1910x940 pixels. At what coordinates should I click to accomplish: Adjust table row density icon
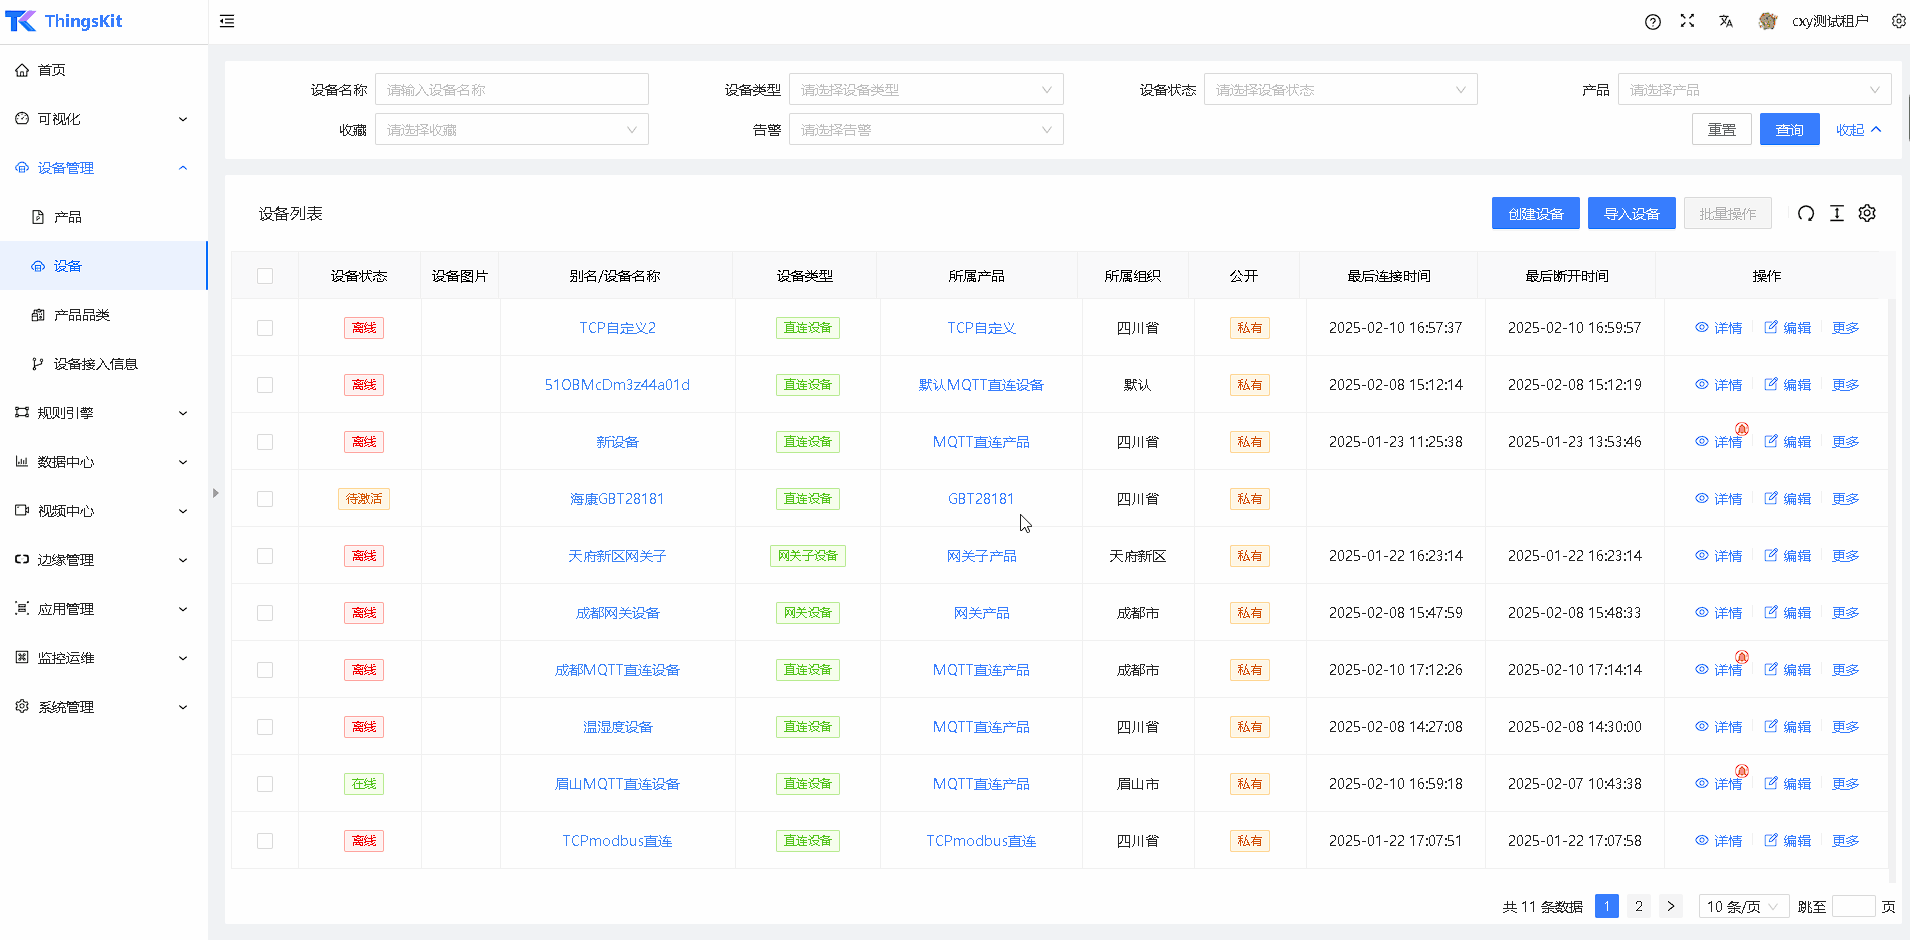click(1837, 213)
